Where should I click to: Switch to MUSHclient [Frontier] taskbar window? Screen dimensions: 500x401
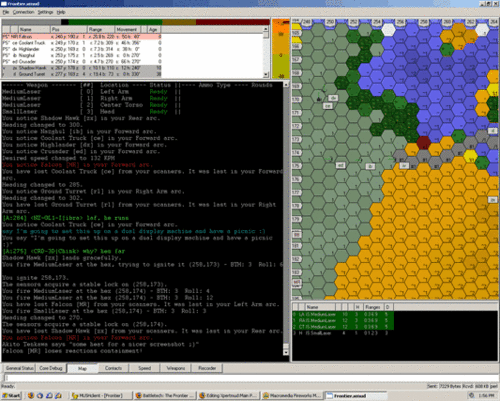tap(101, 395)
